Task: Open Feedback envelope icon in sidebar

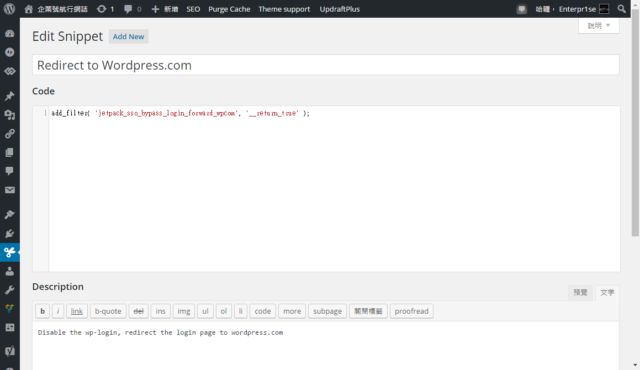Action: (x=9, y=190)
